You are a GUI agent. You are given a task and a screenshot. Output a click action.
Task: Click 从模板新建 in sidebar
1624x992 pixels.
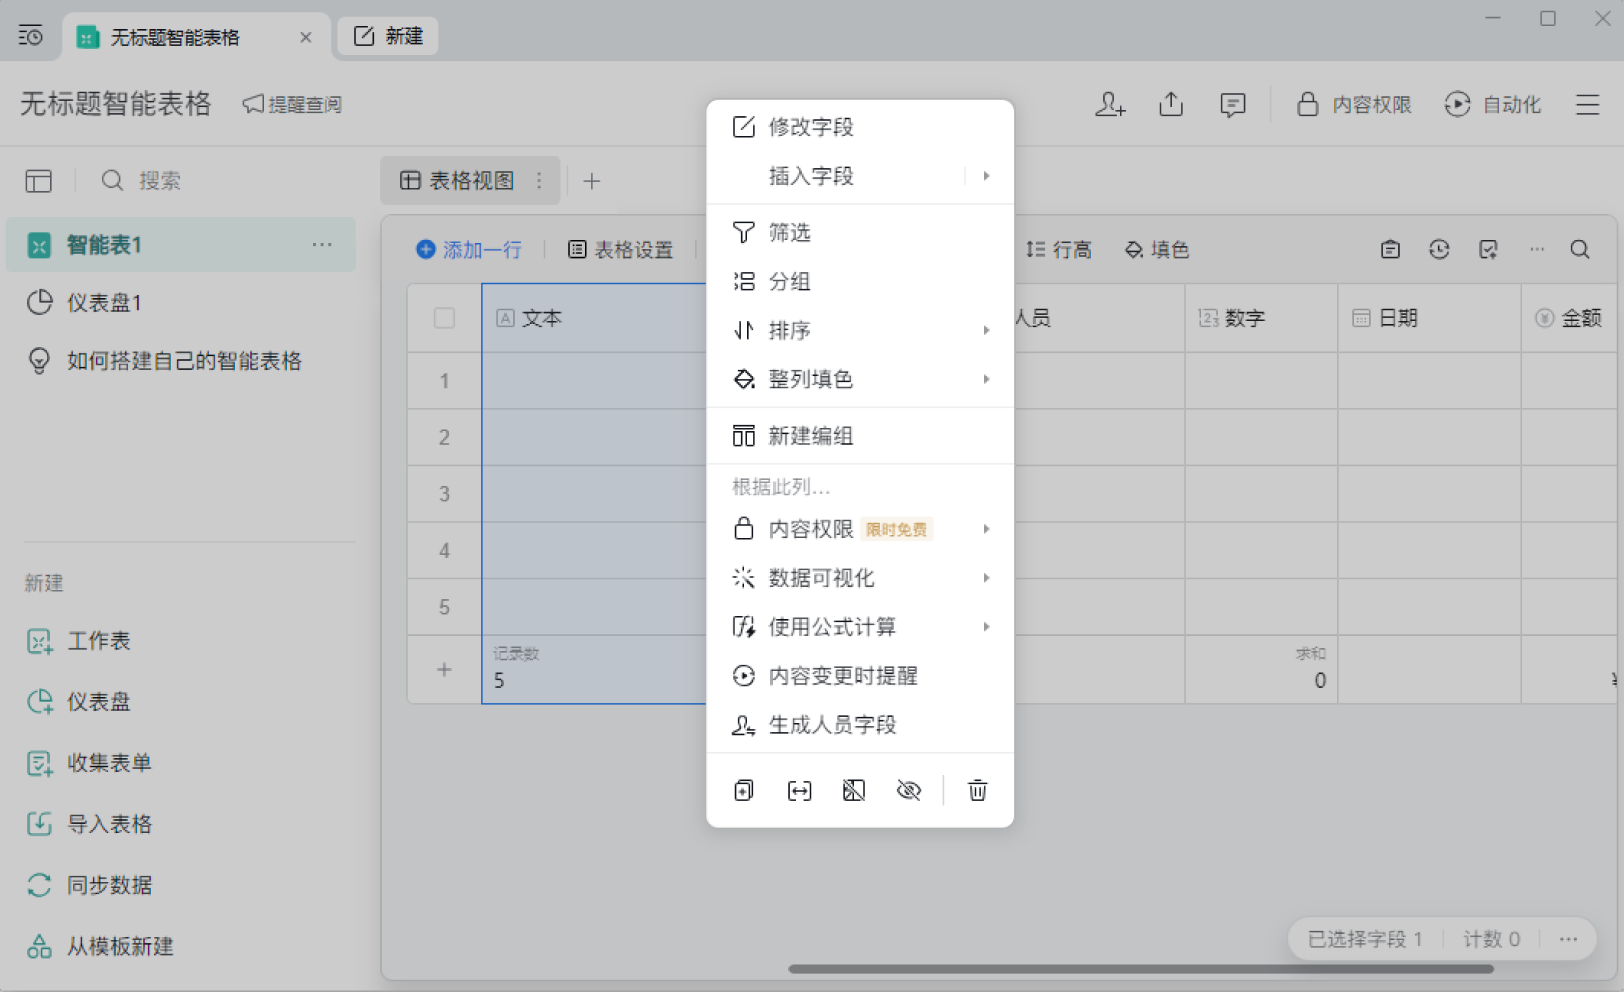[x=99, y=946]
